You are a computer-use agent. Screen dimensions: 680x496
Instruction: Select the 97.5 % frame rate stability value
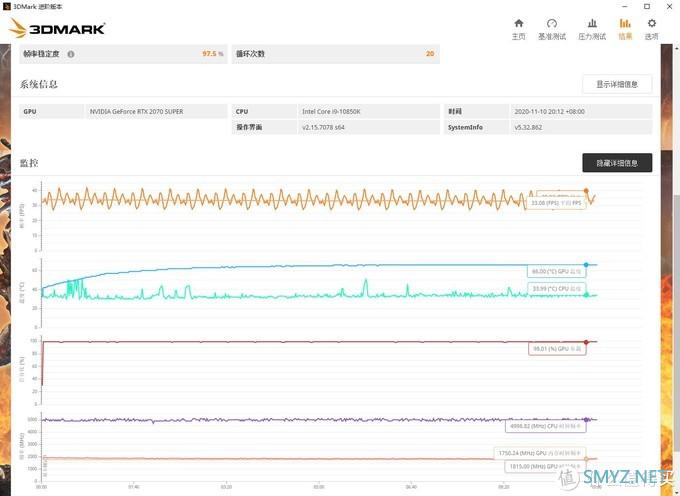[212, 54]
